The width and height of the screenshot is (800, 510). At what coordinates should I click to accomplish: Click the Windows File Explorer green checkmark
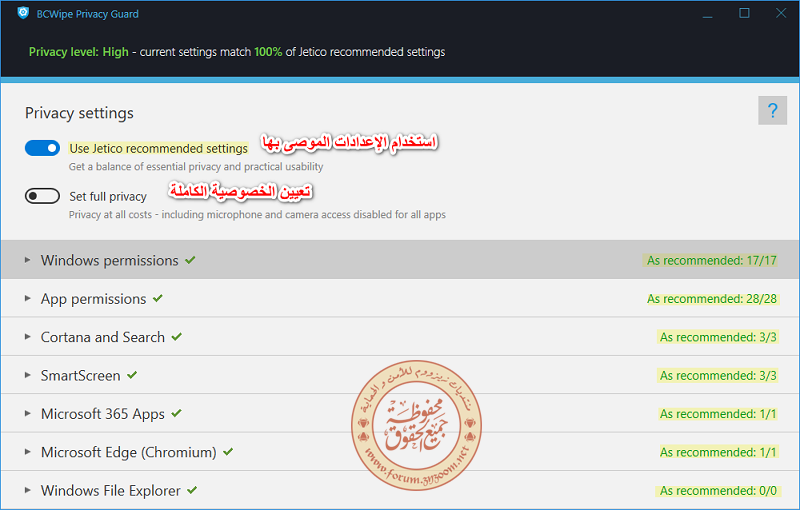[x=192, y=490]
